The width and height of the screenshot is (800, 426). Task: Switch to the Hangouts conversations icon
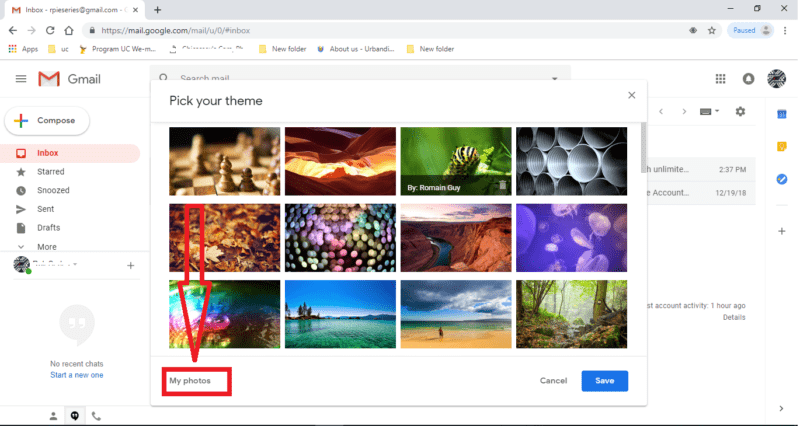click(x=75, y=416)
